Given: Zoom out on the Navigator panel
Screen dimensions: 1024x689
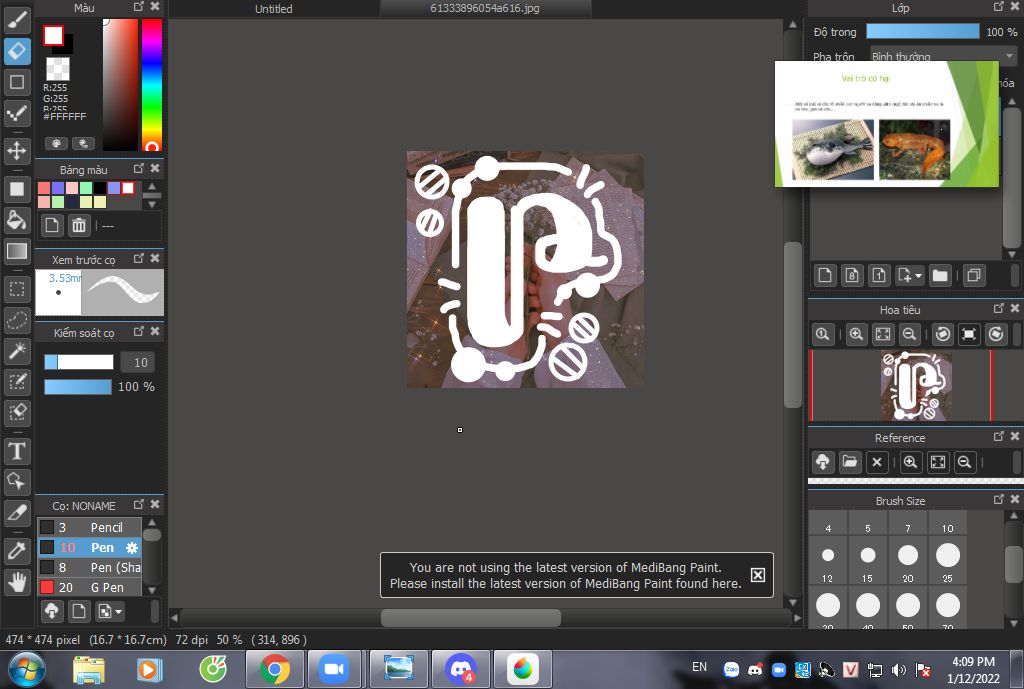Looking at the screenshot, I should [909, 334].
